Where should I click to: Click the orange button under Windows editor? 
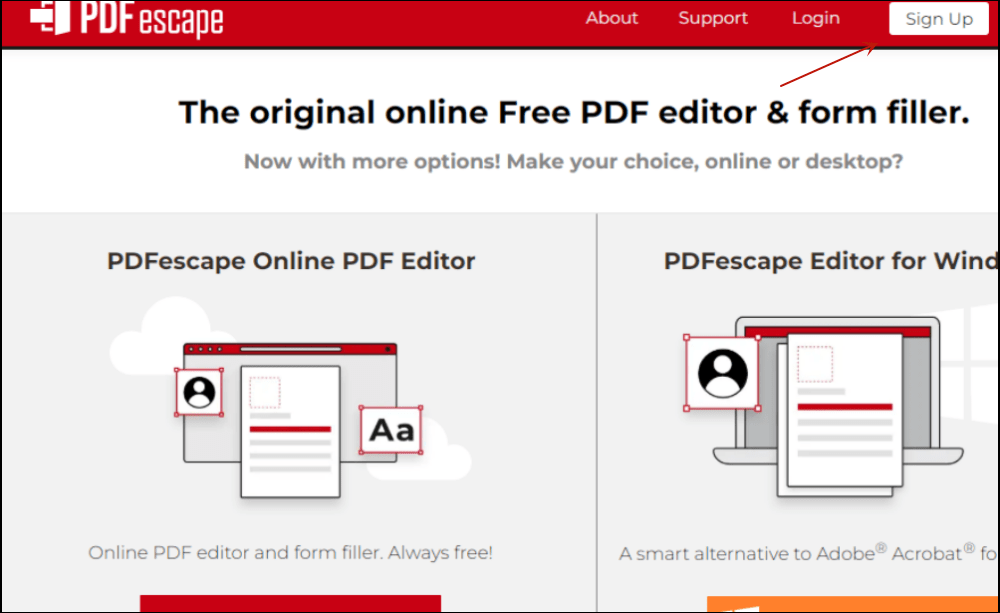pos(853,604)
